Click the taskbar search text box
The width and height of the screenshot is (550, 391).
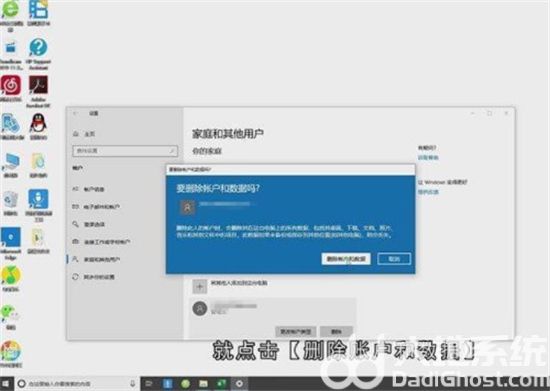tap(77, 384)
